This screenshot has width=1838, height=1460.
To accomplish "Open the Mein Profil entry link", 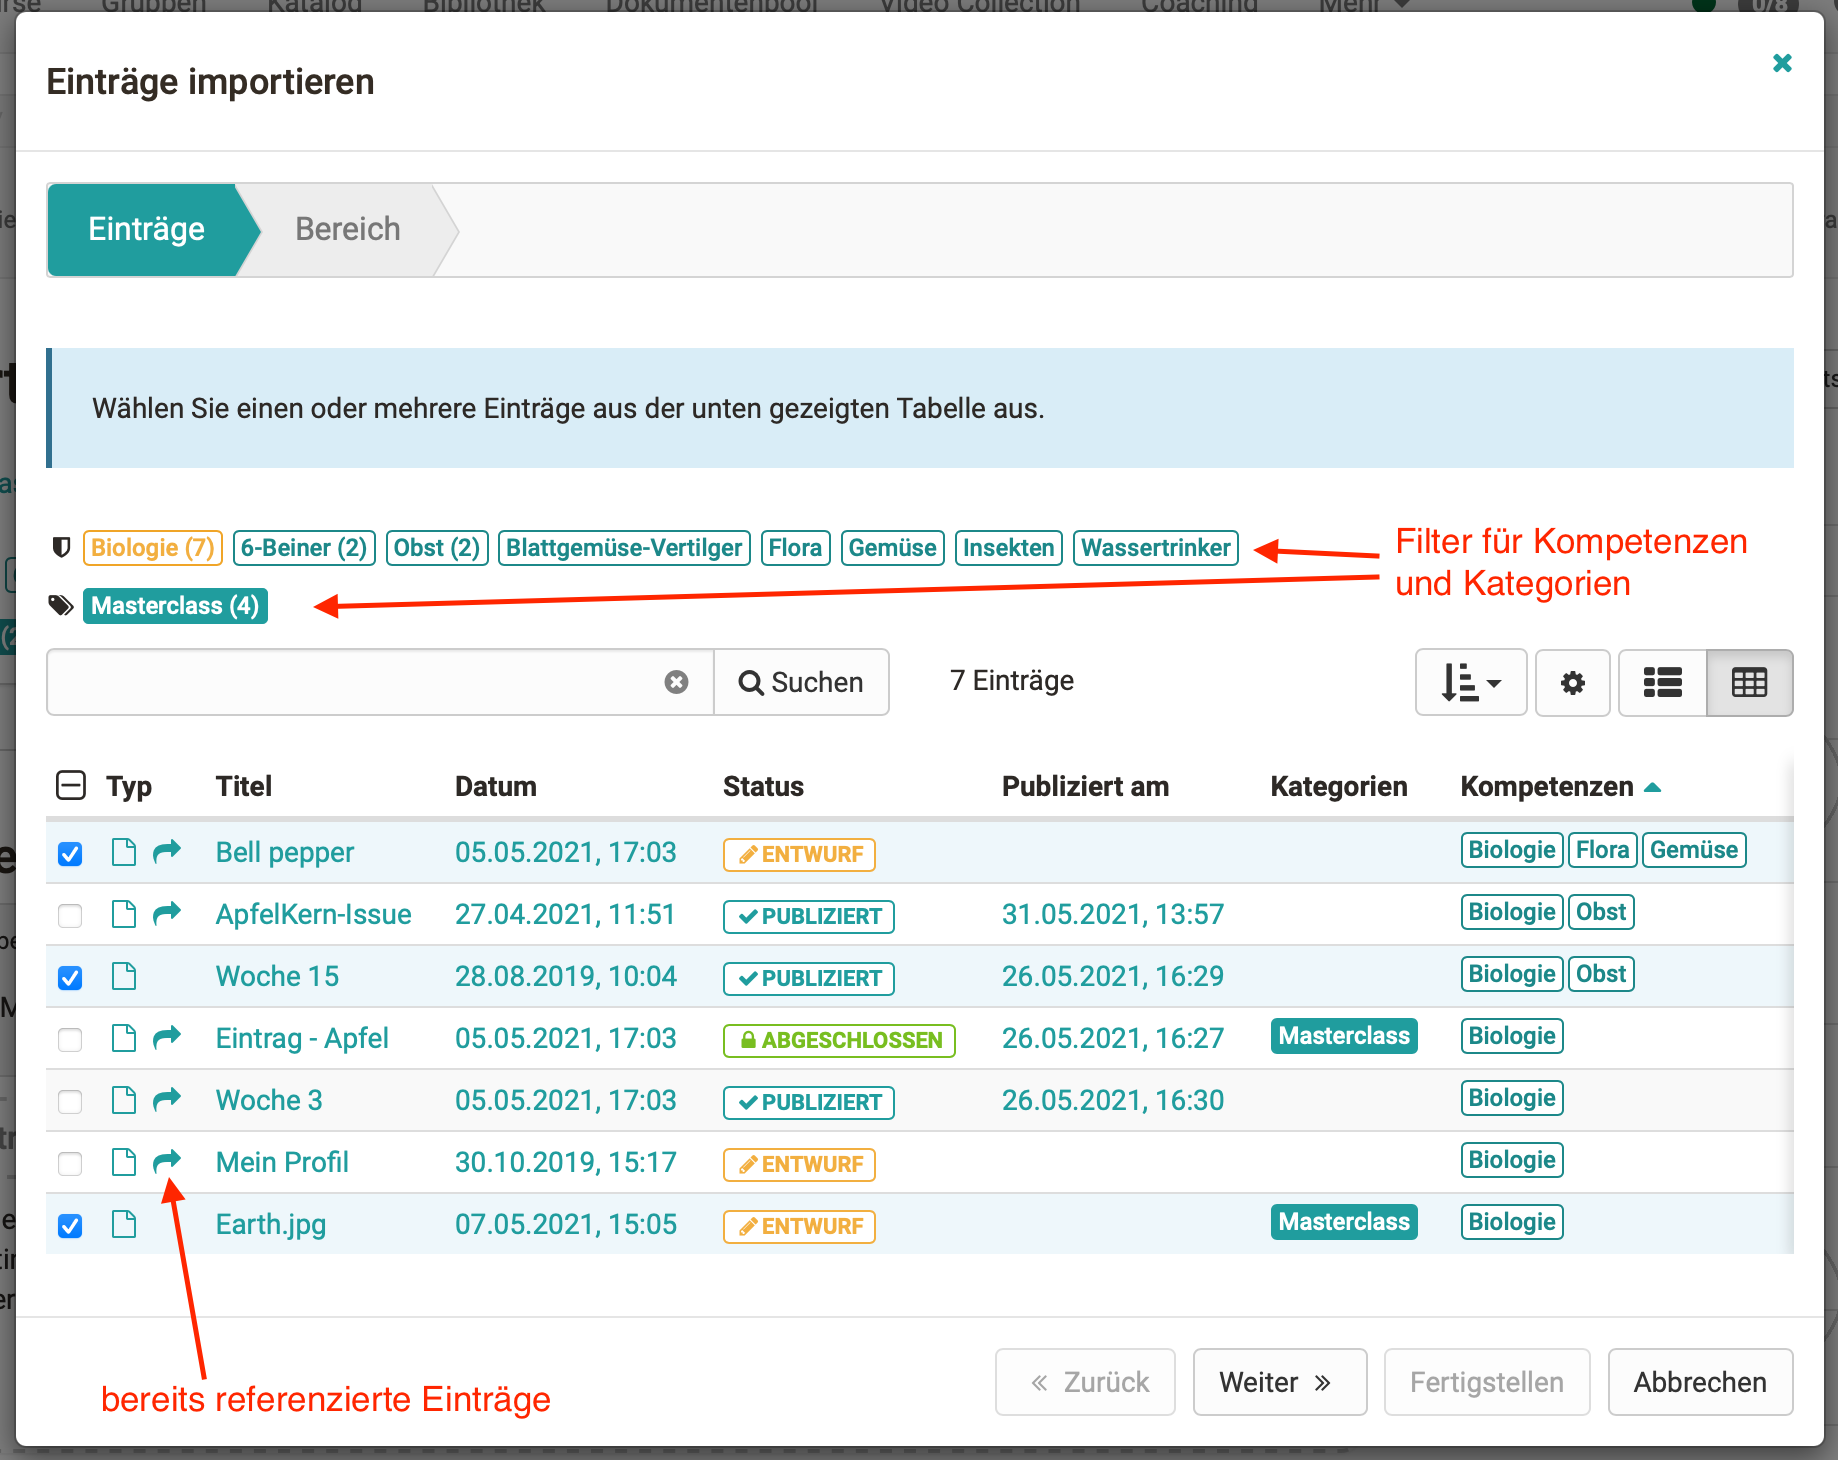I will 282,1162.
